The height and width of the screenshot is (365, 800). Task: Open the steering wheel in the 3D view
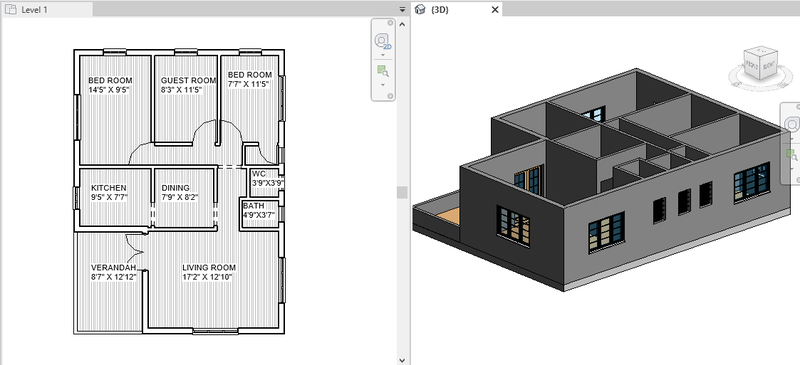792,124
